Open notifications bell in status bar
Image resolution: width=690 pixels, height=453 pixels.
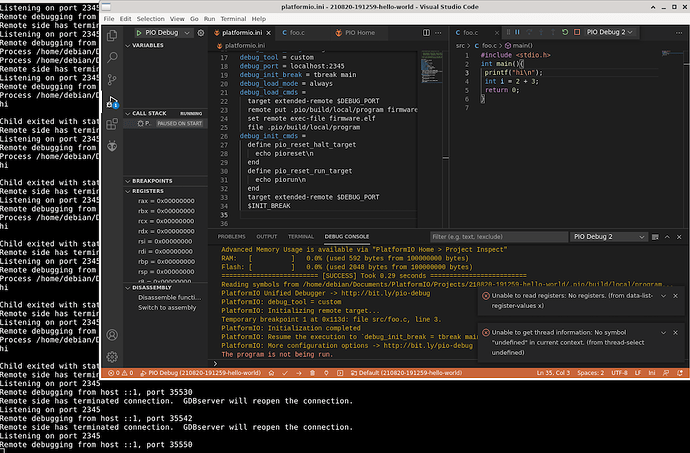680,373
